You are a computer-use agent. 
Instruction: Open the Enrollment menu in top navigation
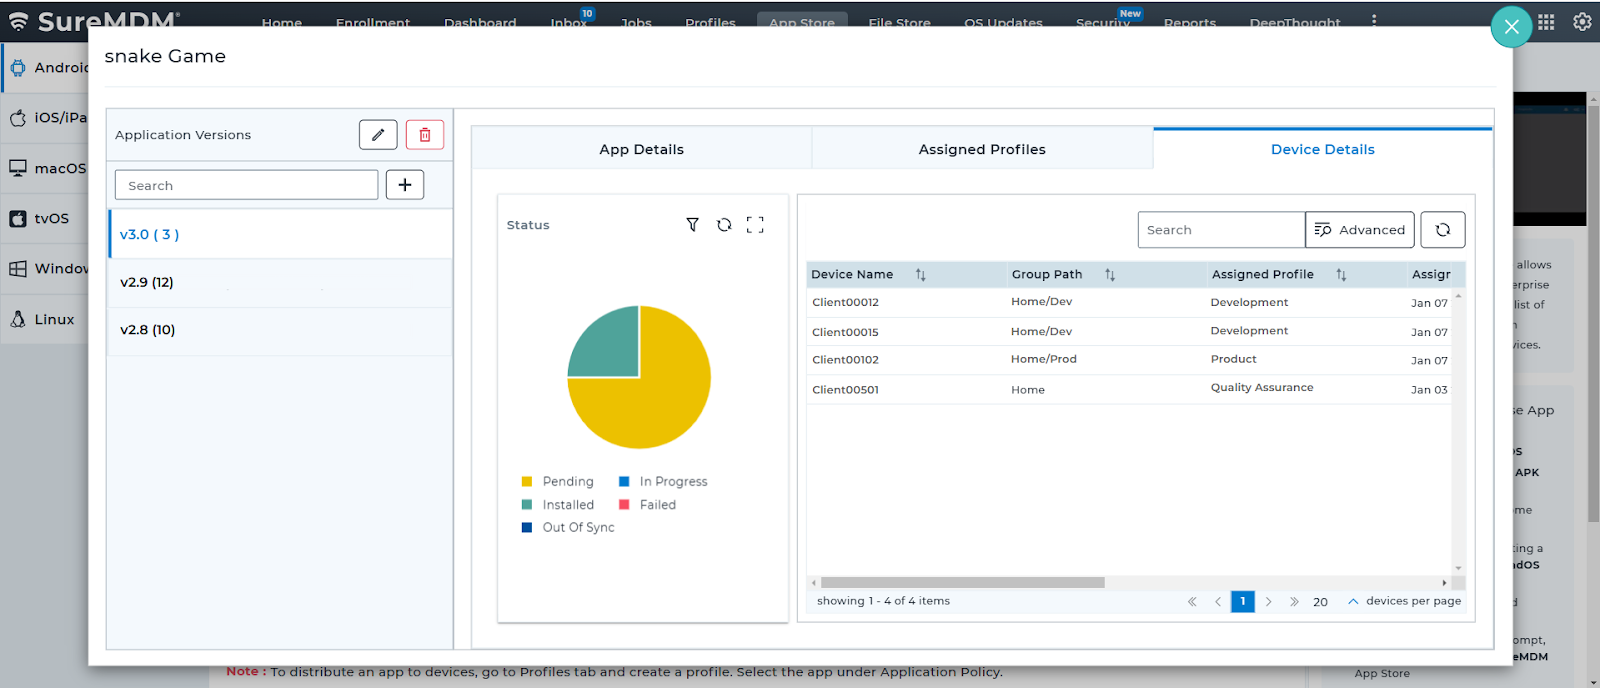(372, 21)
